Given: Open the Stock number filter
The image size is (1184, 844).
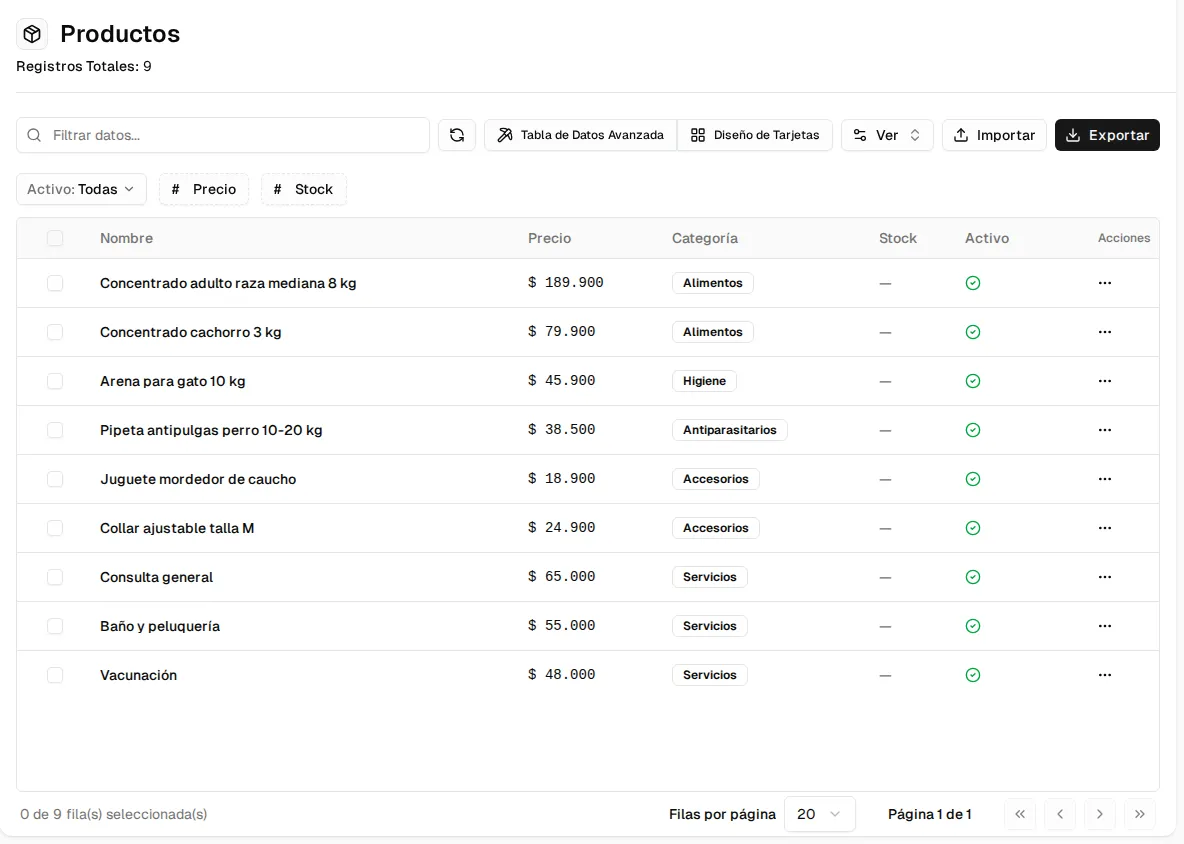Looking at the screenshot, I should 304,189.
